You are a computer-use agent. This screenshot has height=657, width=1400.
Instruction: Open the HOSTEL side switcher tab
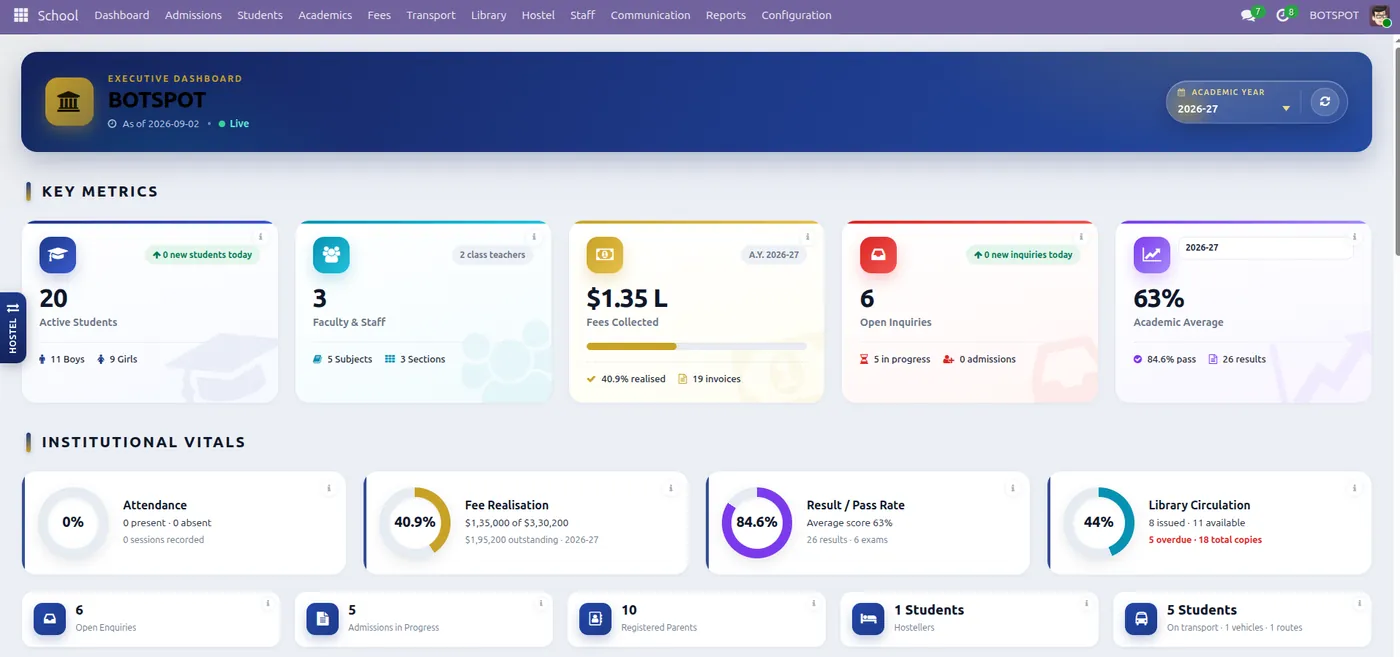point(13,327)
